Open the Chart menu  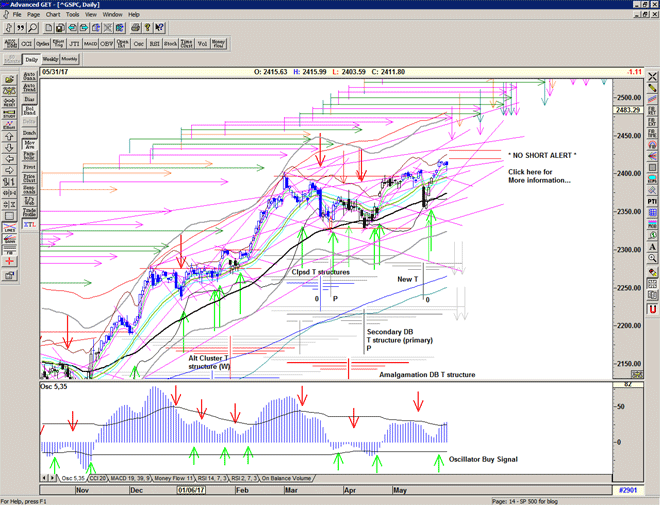pos(53,15)
